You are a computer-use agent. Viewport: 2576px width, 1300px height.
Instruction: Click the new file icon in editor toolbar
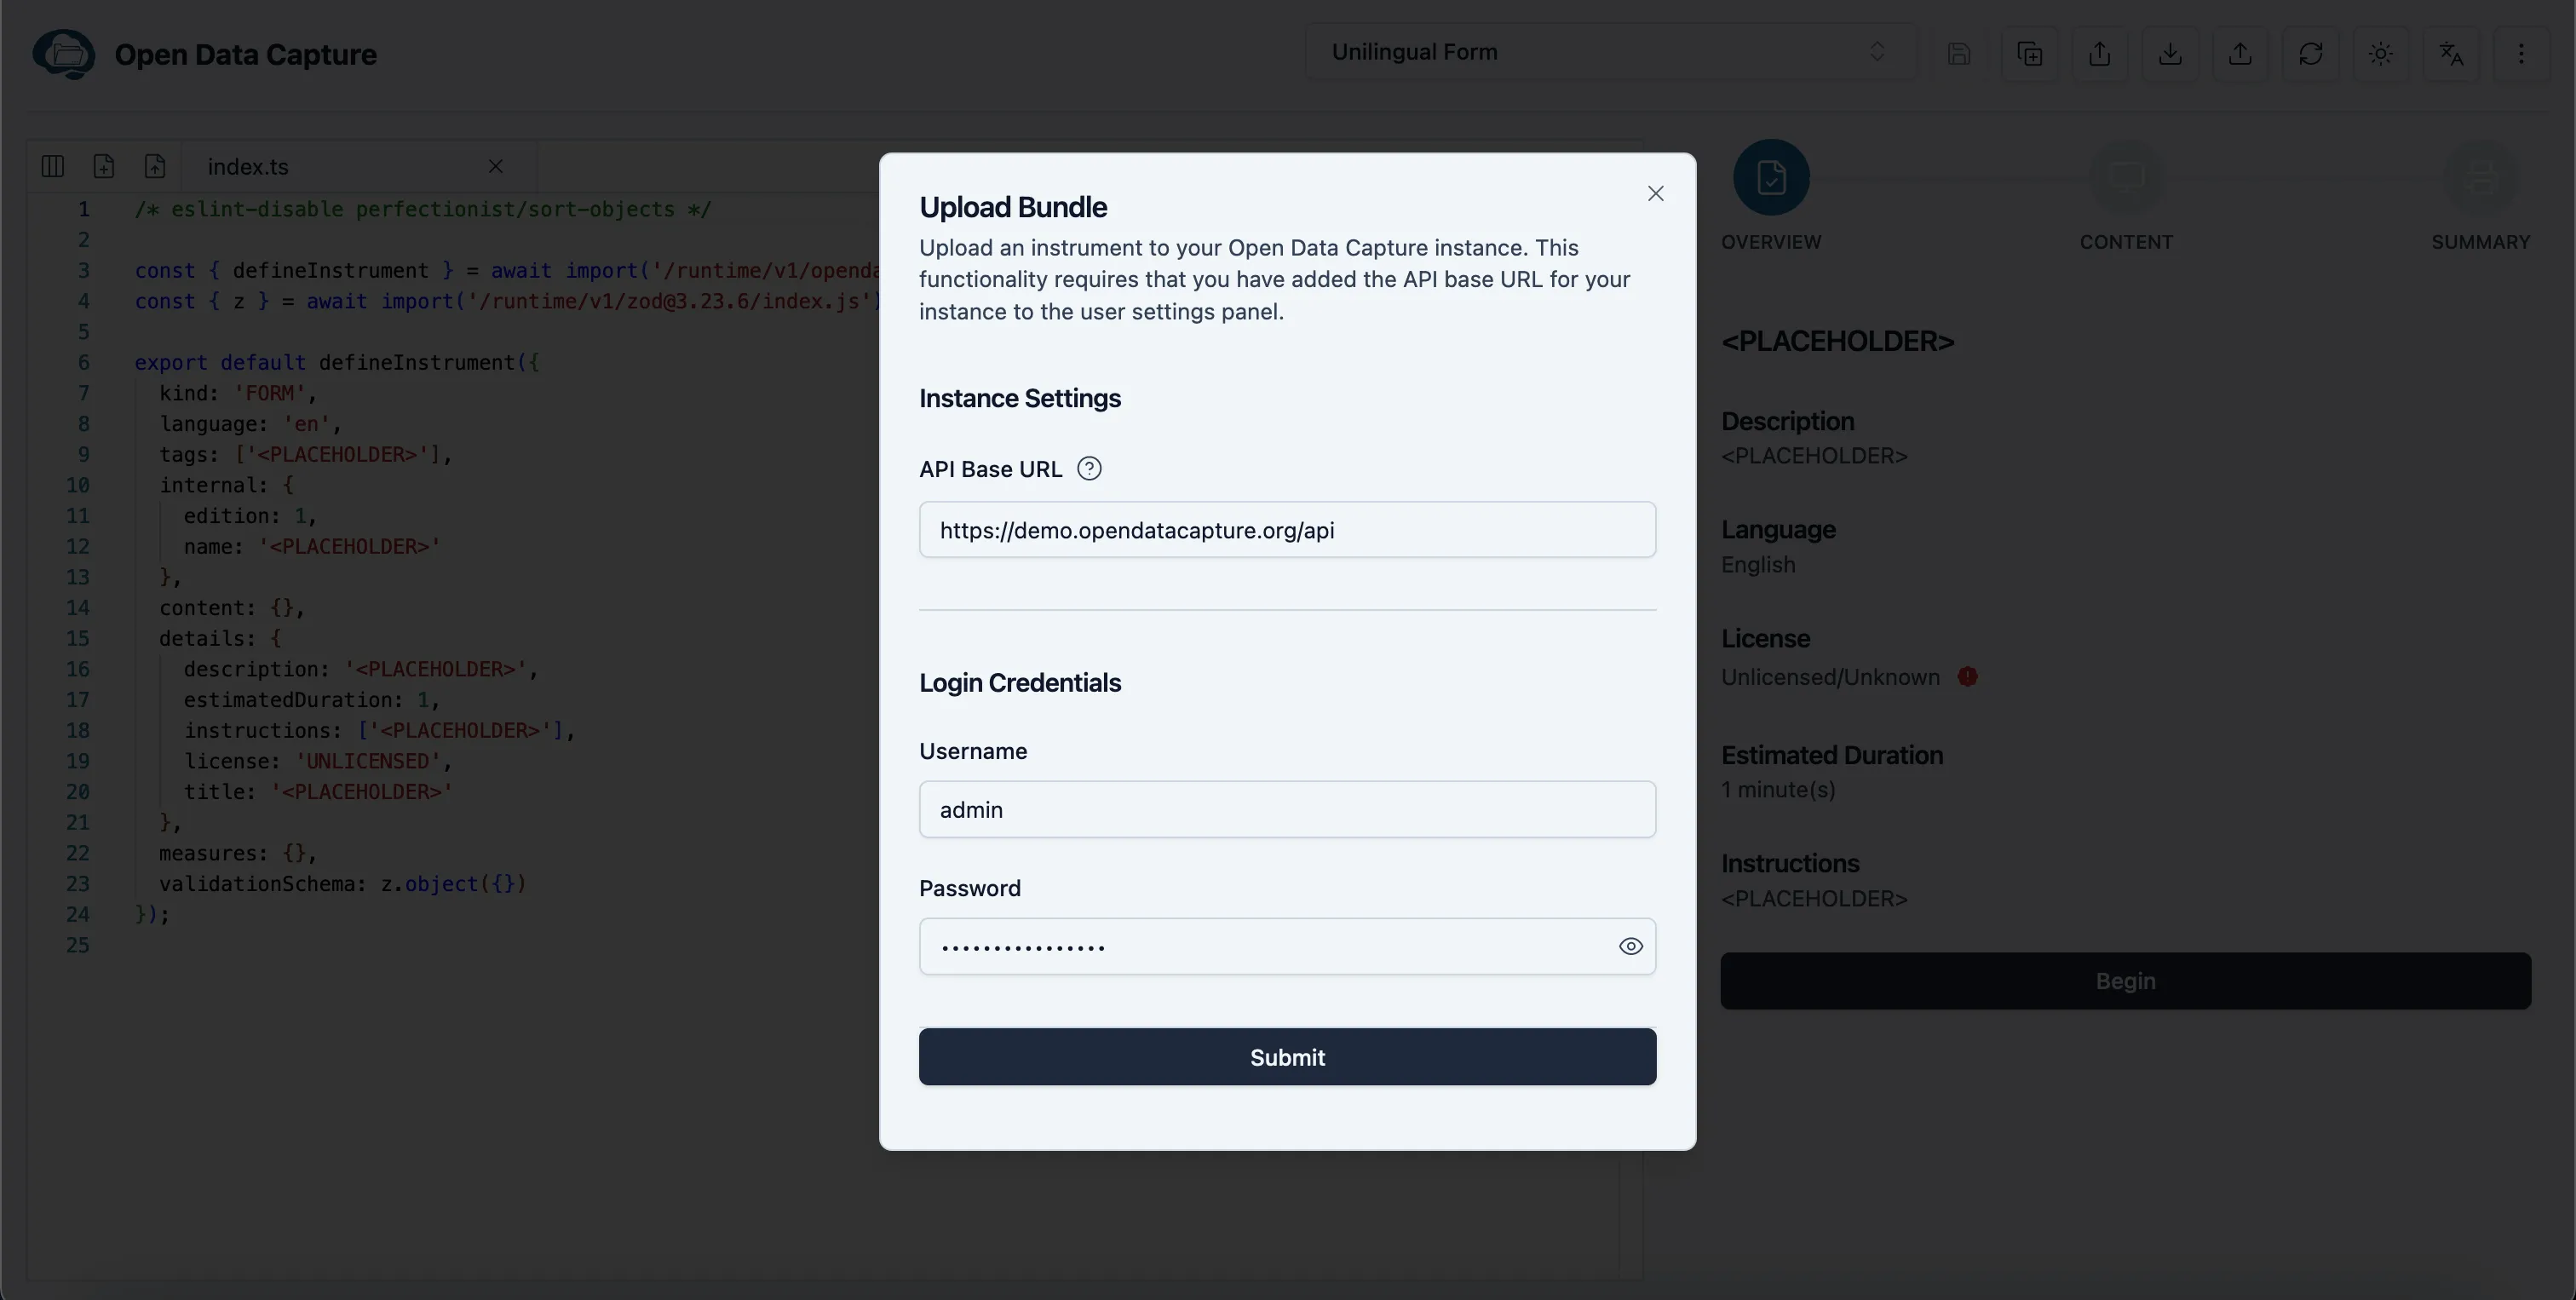[105, 166]
